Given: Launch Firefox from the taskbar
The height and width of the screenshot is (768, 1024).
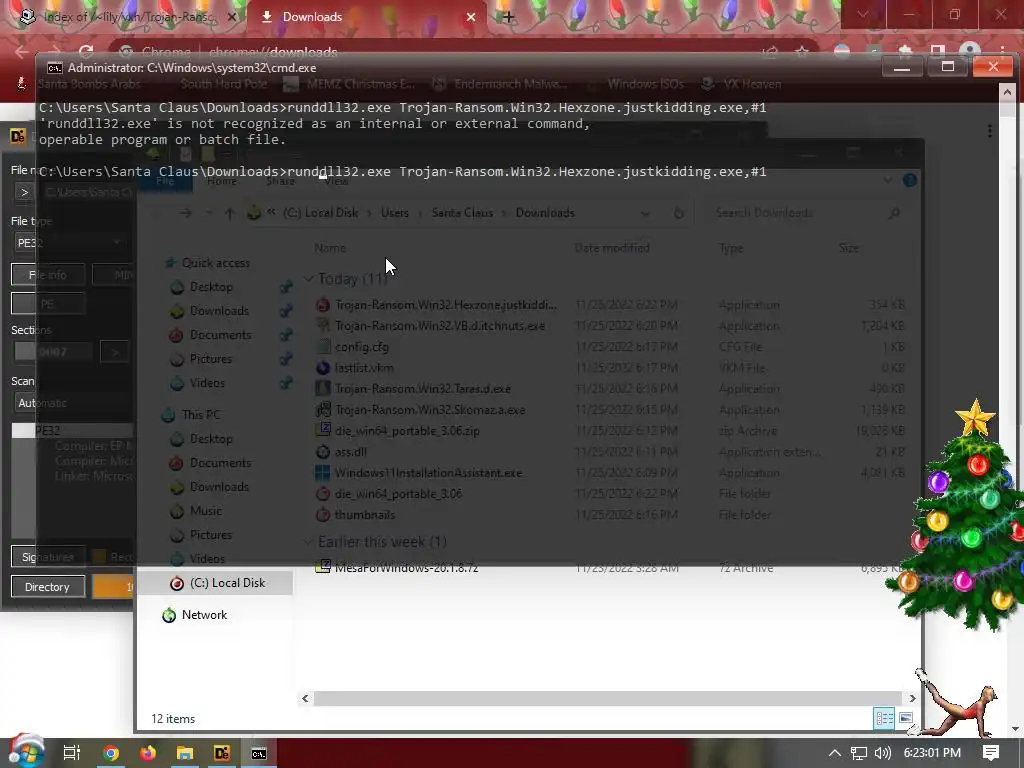Looking at the screenshot, I should click(x=148, y=753).
